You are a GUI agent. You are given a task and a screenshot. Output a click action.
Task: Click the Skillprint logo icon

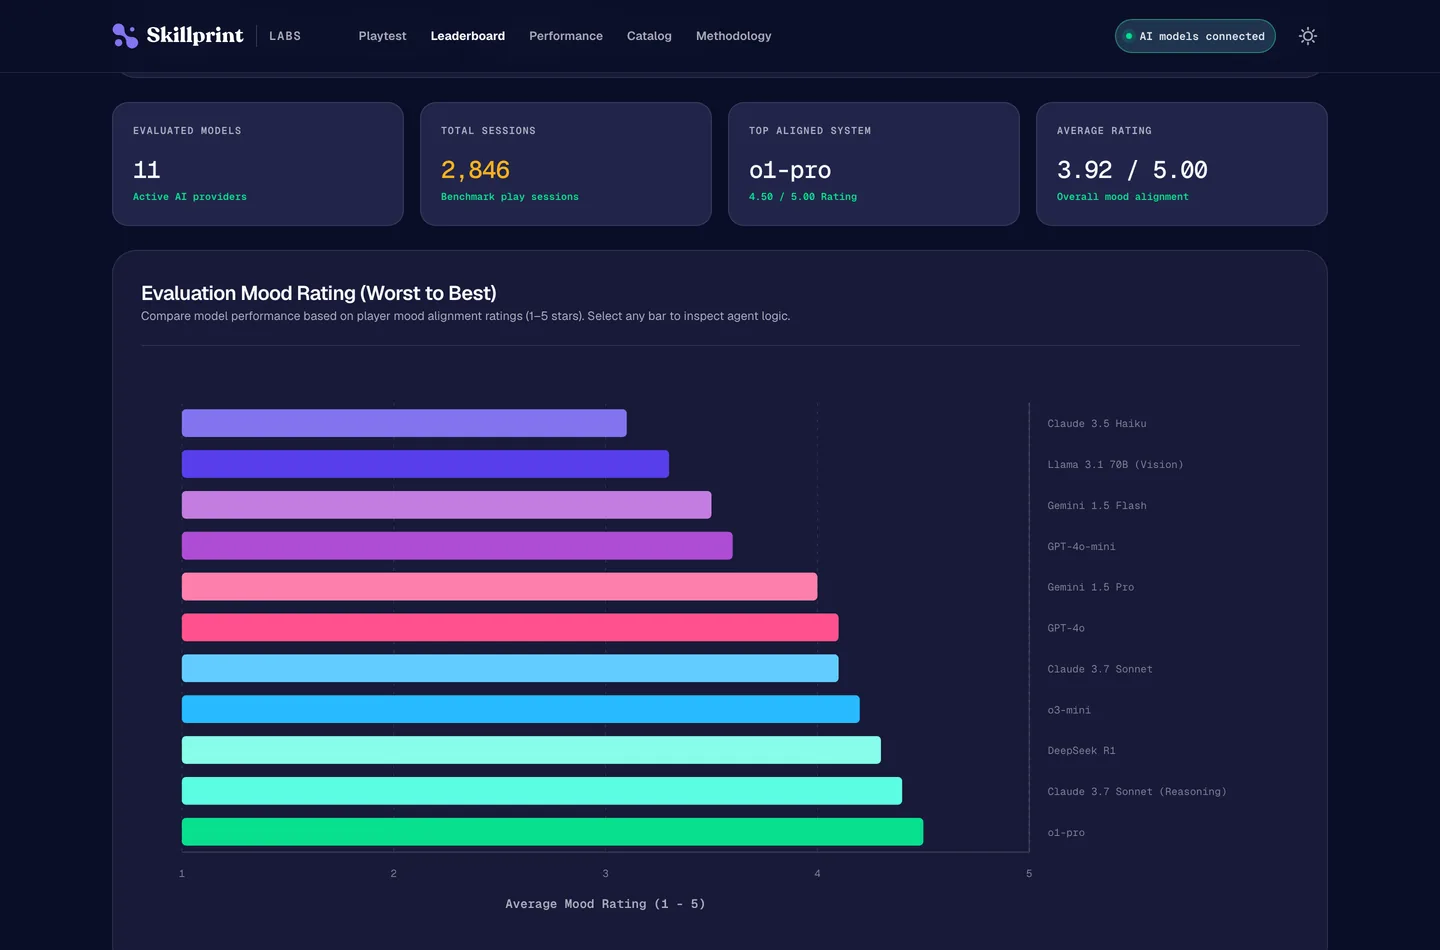click(125, 36)
